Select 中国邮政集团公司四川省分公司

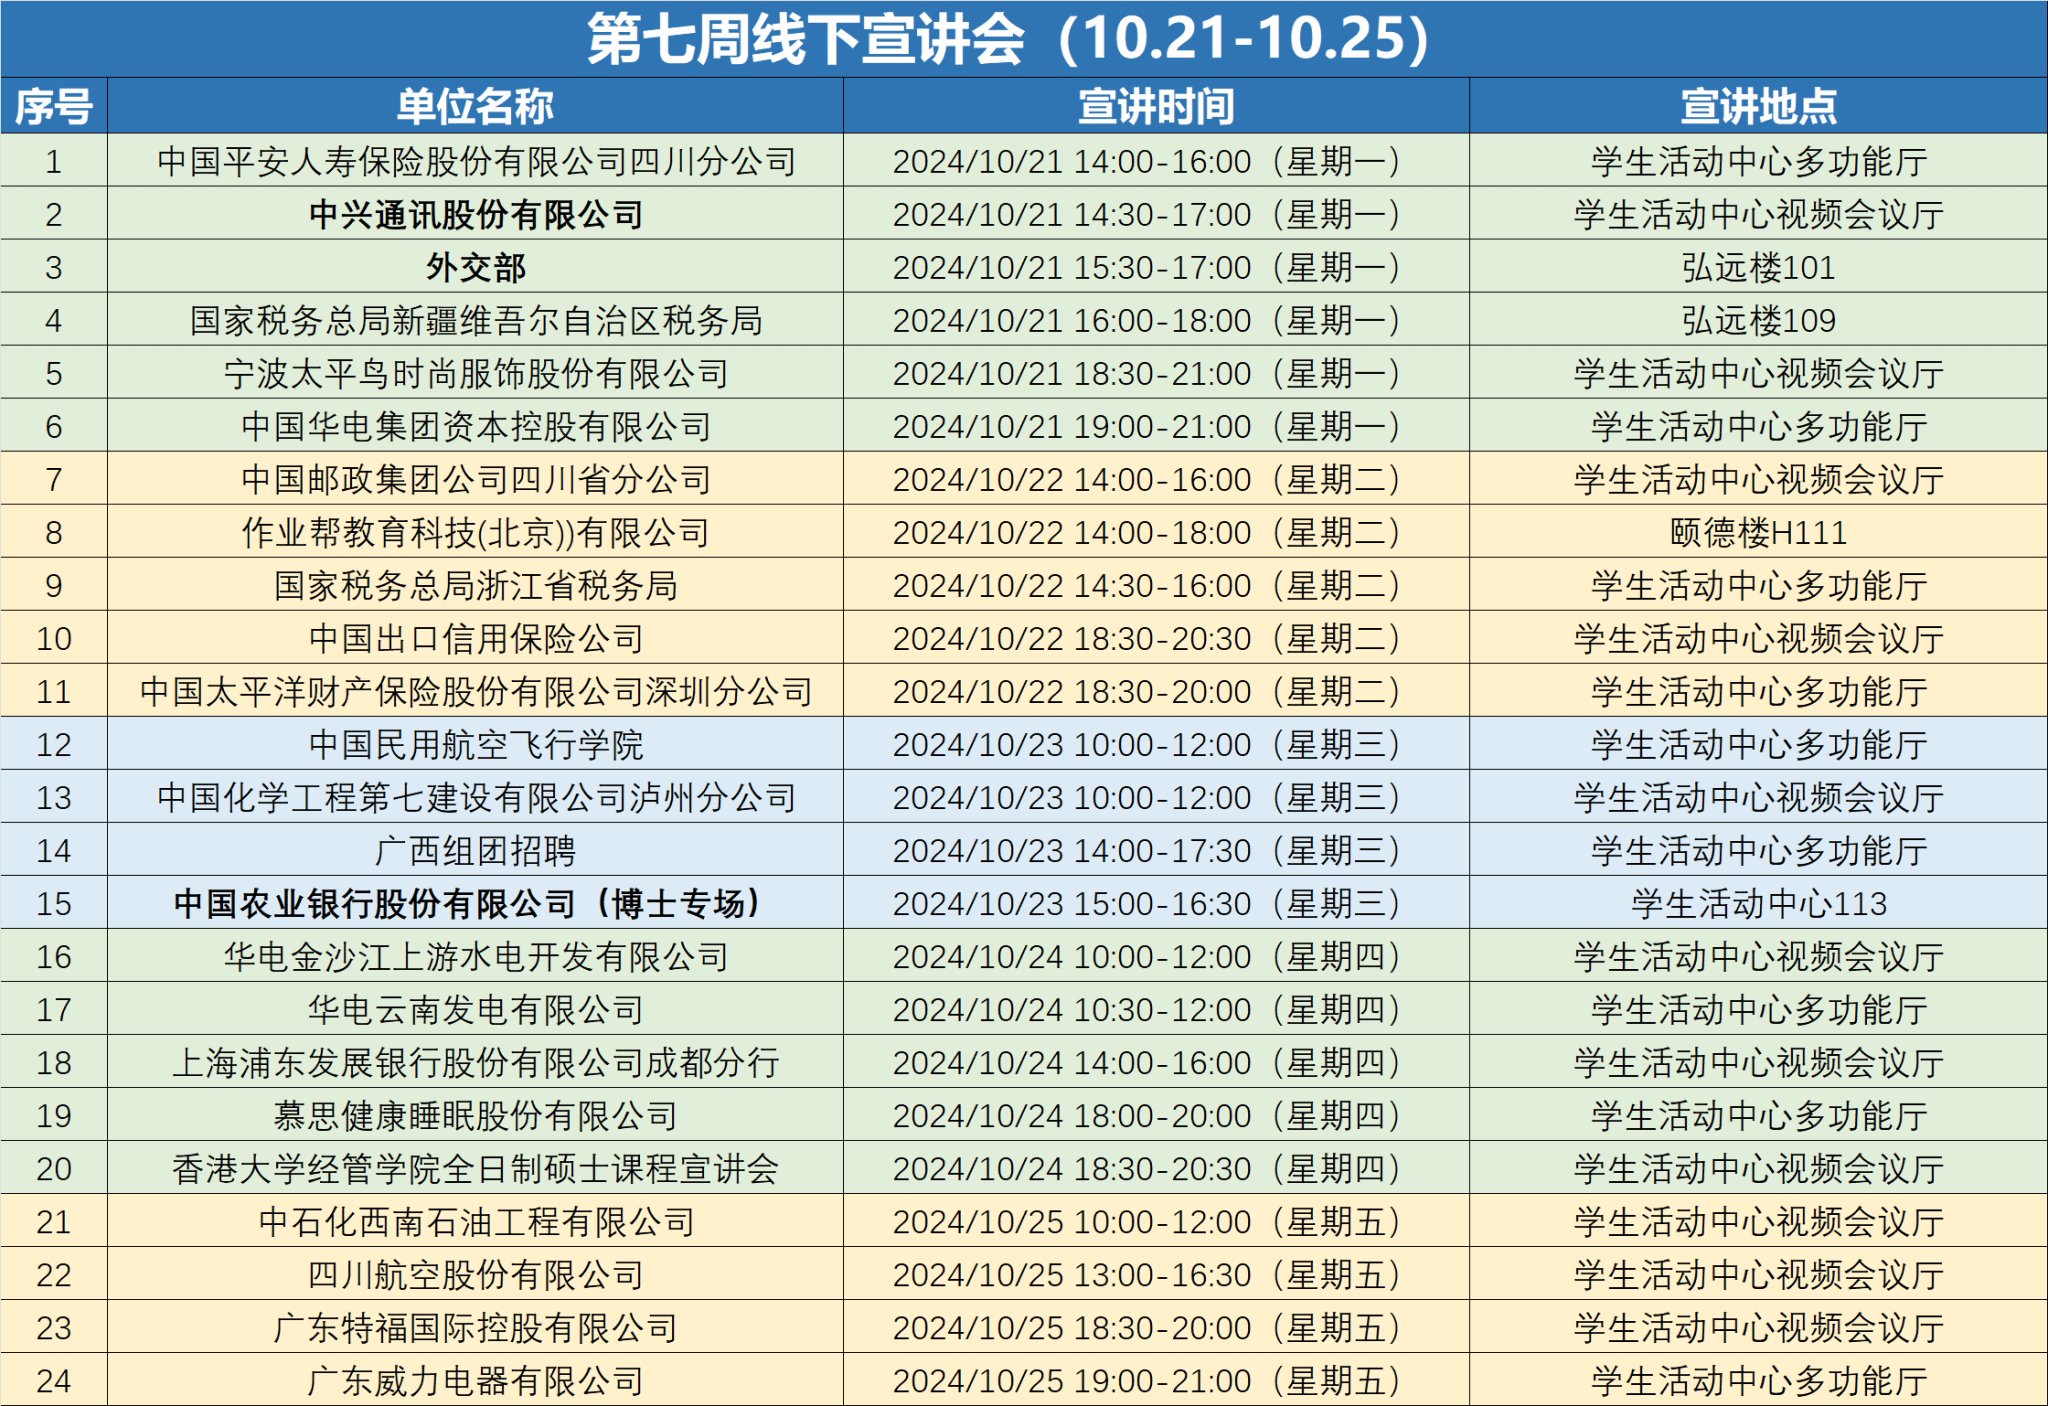click(476, 479)
